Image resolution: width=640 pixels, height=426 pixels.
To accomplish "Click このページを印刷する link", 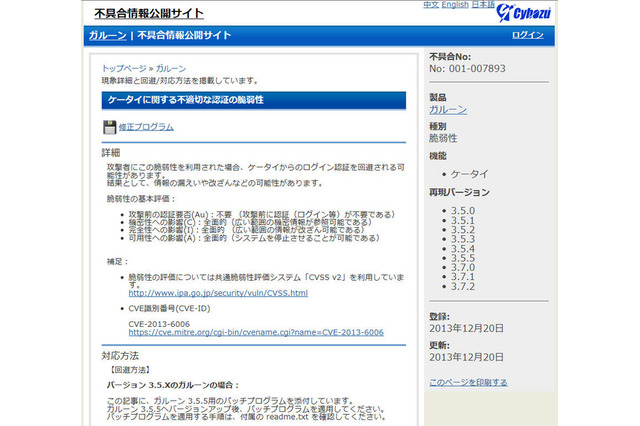I will (468, 383).
